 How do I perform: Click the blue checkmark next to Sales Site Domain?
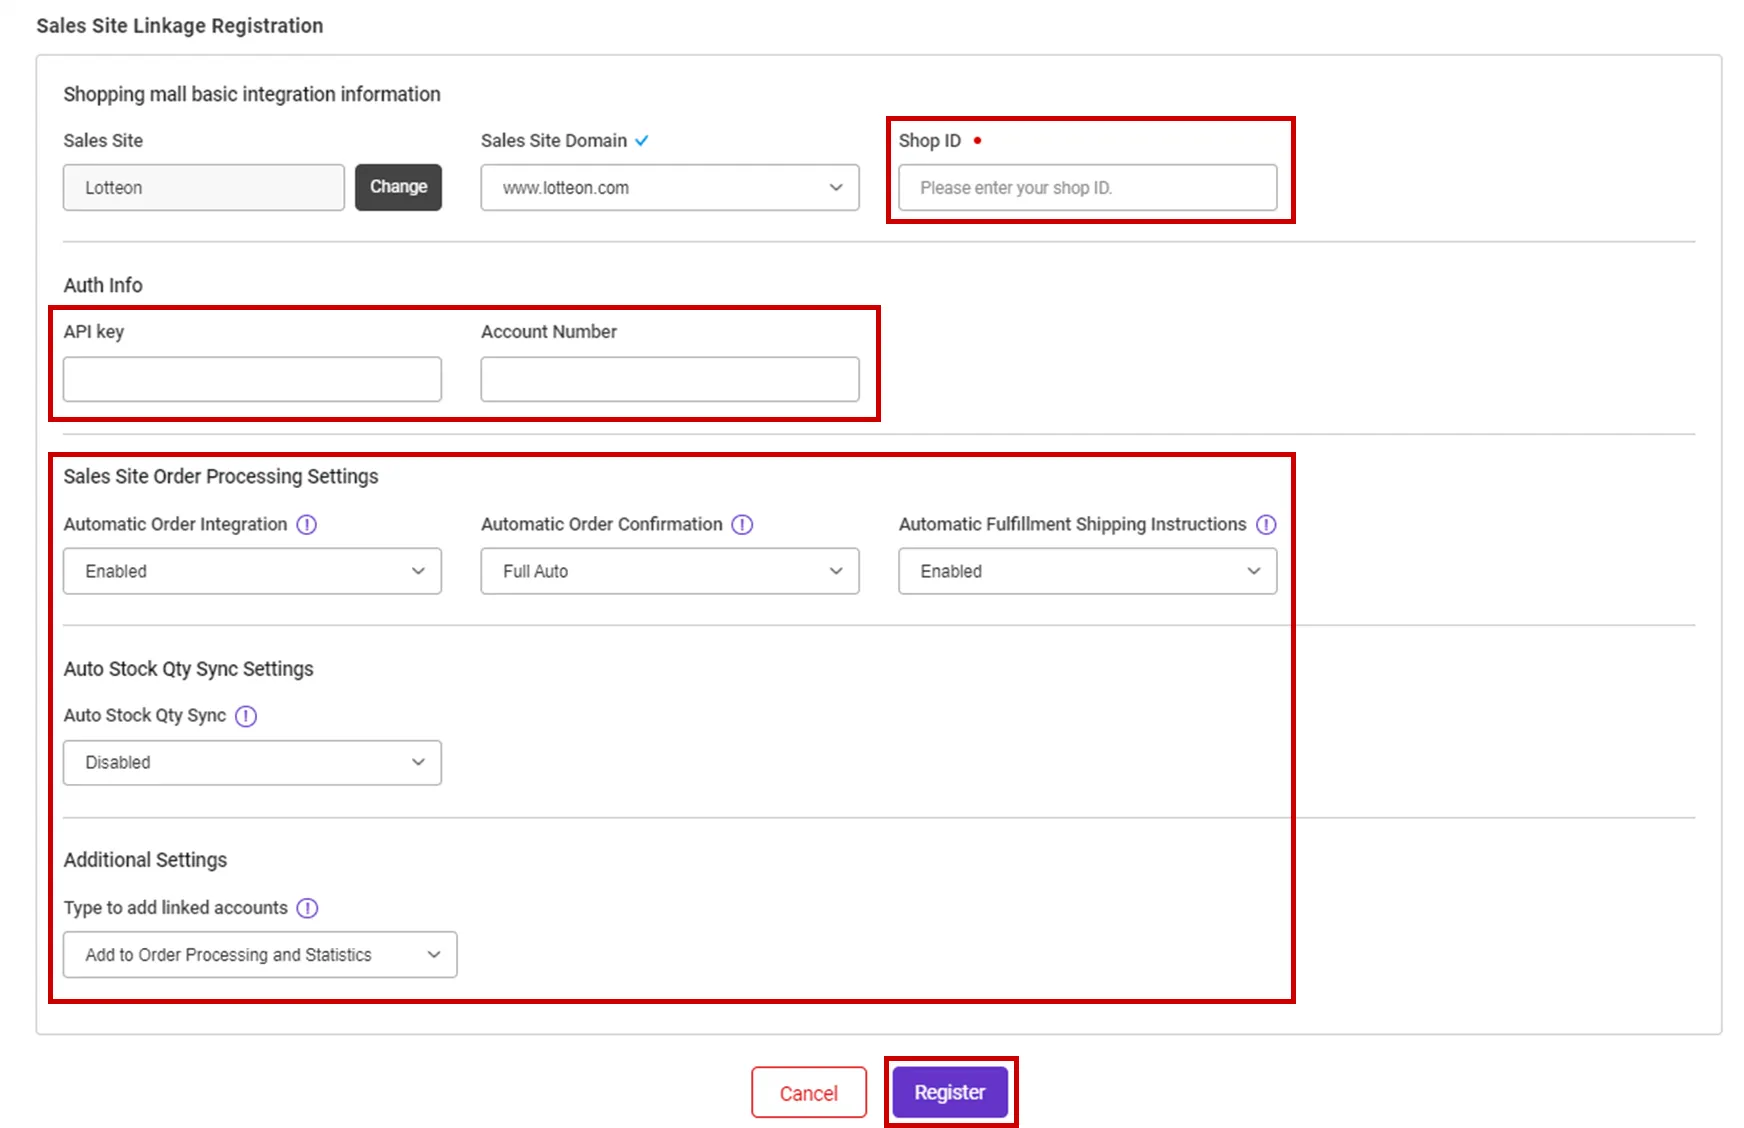(x=642, y=141)
